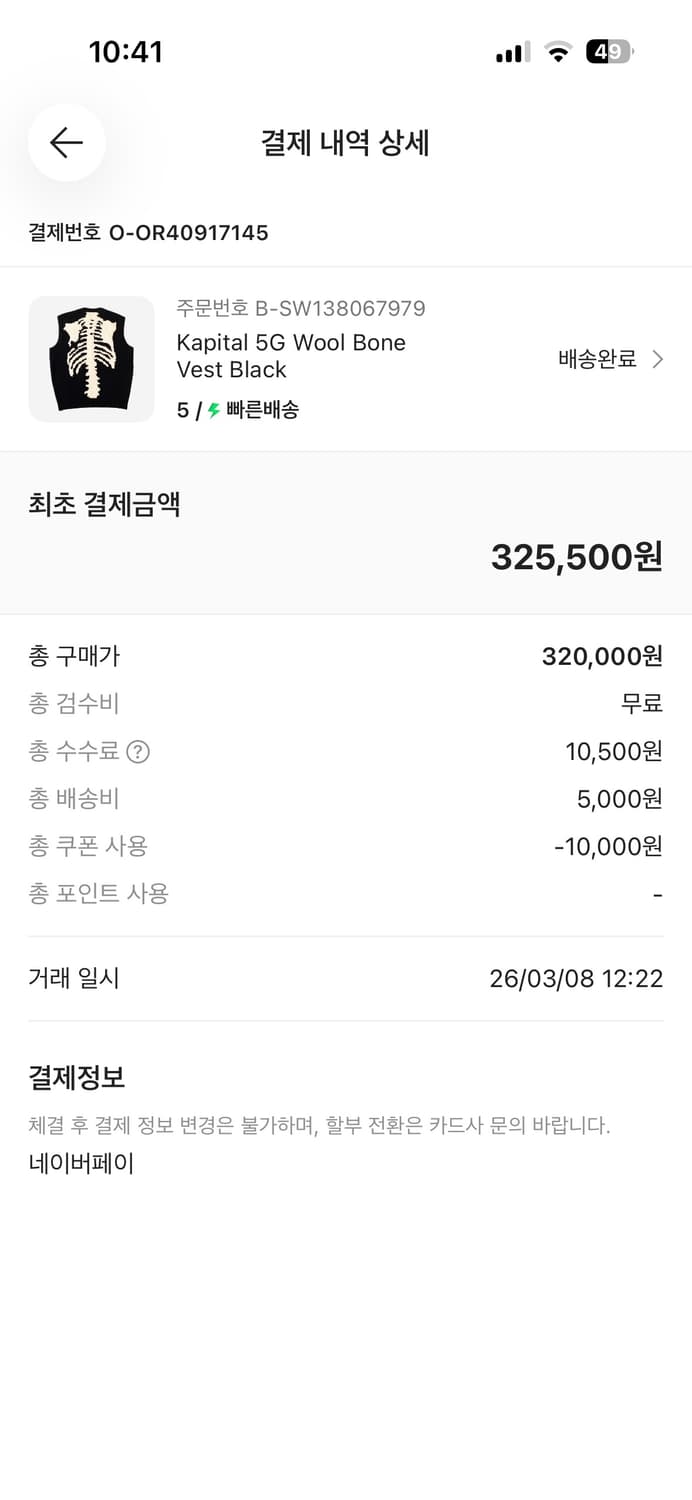Tap the back arrow to return

click(66, 143)
